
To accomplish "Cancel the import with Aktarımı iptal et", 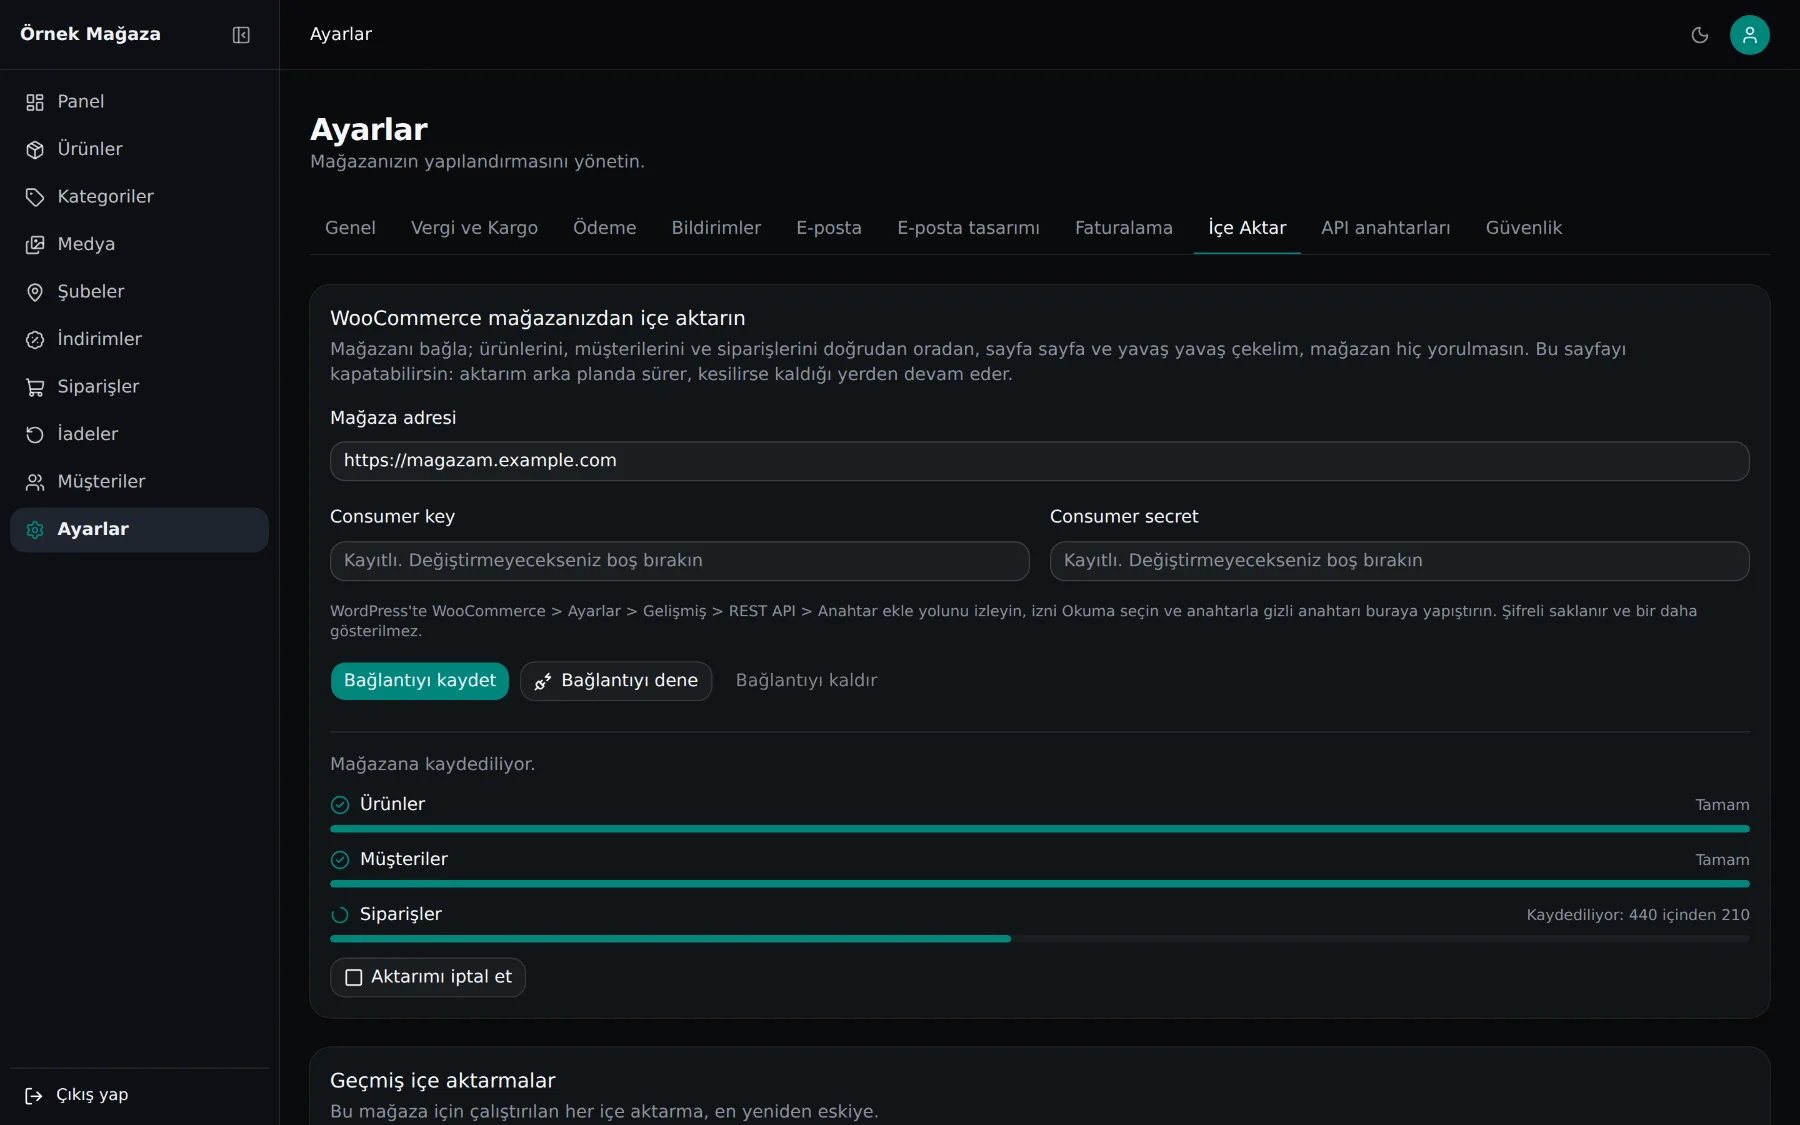I will 428,977.
